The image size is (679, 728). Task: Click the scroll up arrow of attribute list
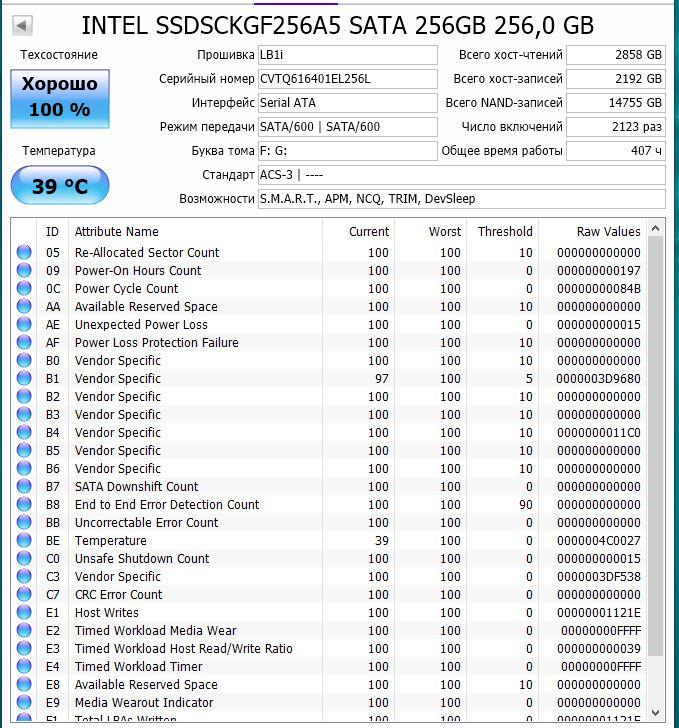point(655,228)
